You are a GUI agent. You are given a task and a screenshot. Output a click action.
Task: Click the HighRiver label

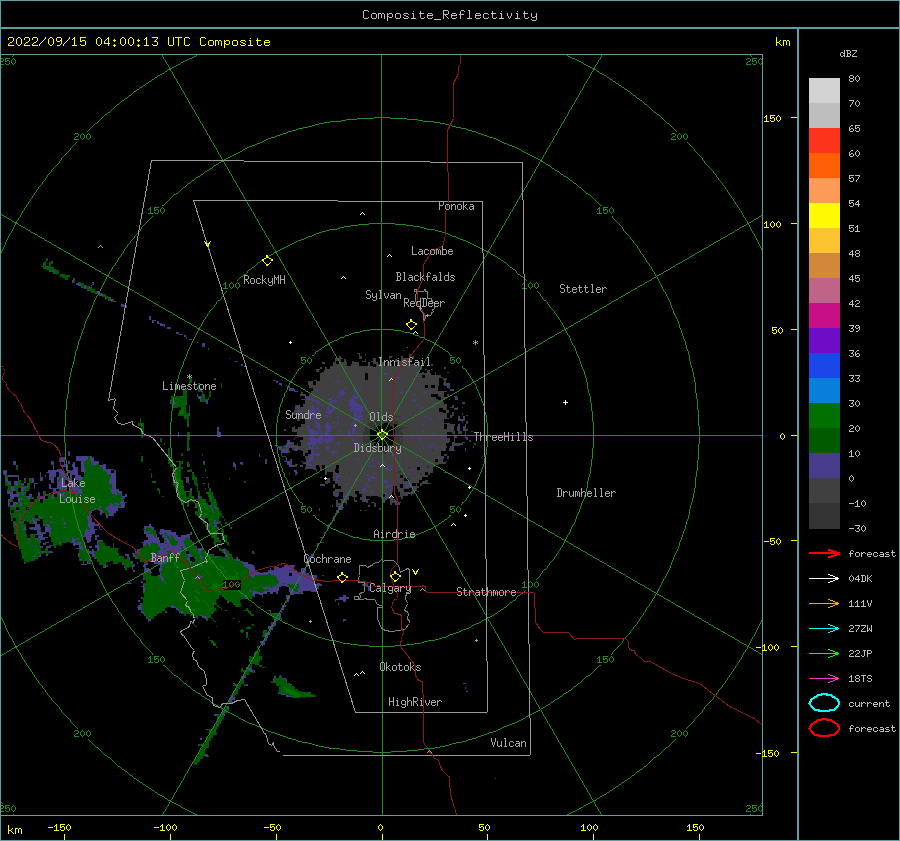click(x=415, y=702)
